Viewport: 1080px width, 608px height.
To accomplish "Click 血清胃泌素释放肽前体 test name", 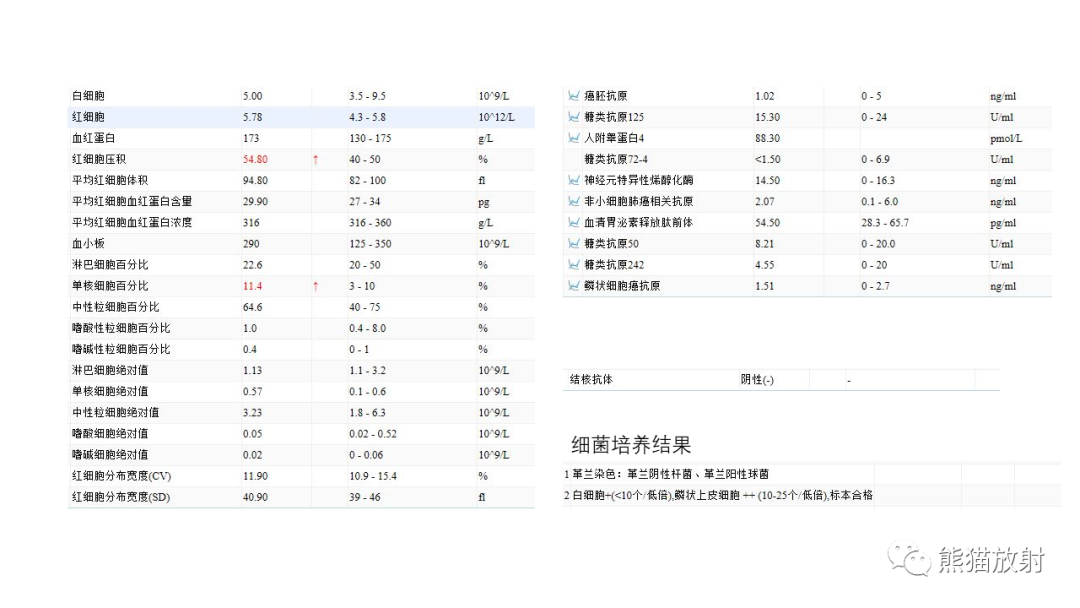I will click(638, 222).
